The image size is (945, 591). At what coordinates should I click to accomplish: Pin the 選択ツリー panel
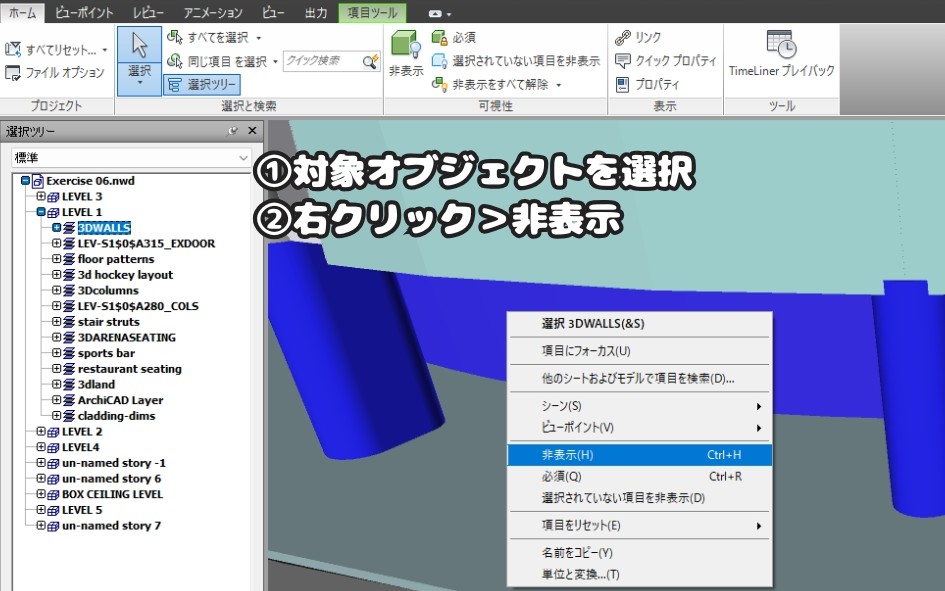pyautogui.click(x=233, y=131)
